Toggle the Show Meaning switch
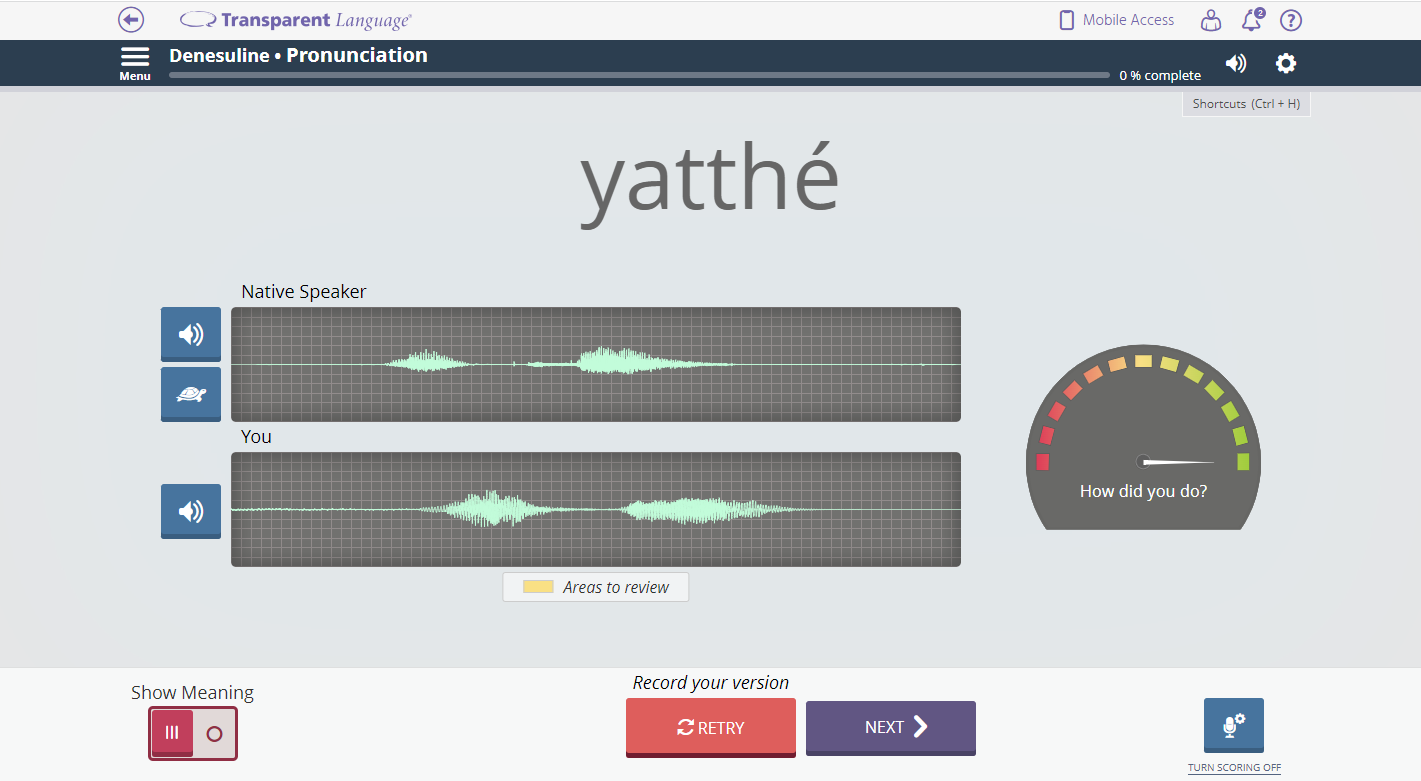1421x781 pixels. point(193,733)
